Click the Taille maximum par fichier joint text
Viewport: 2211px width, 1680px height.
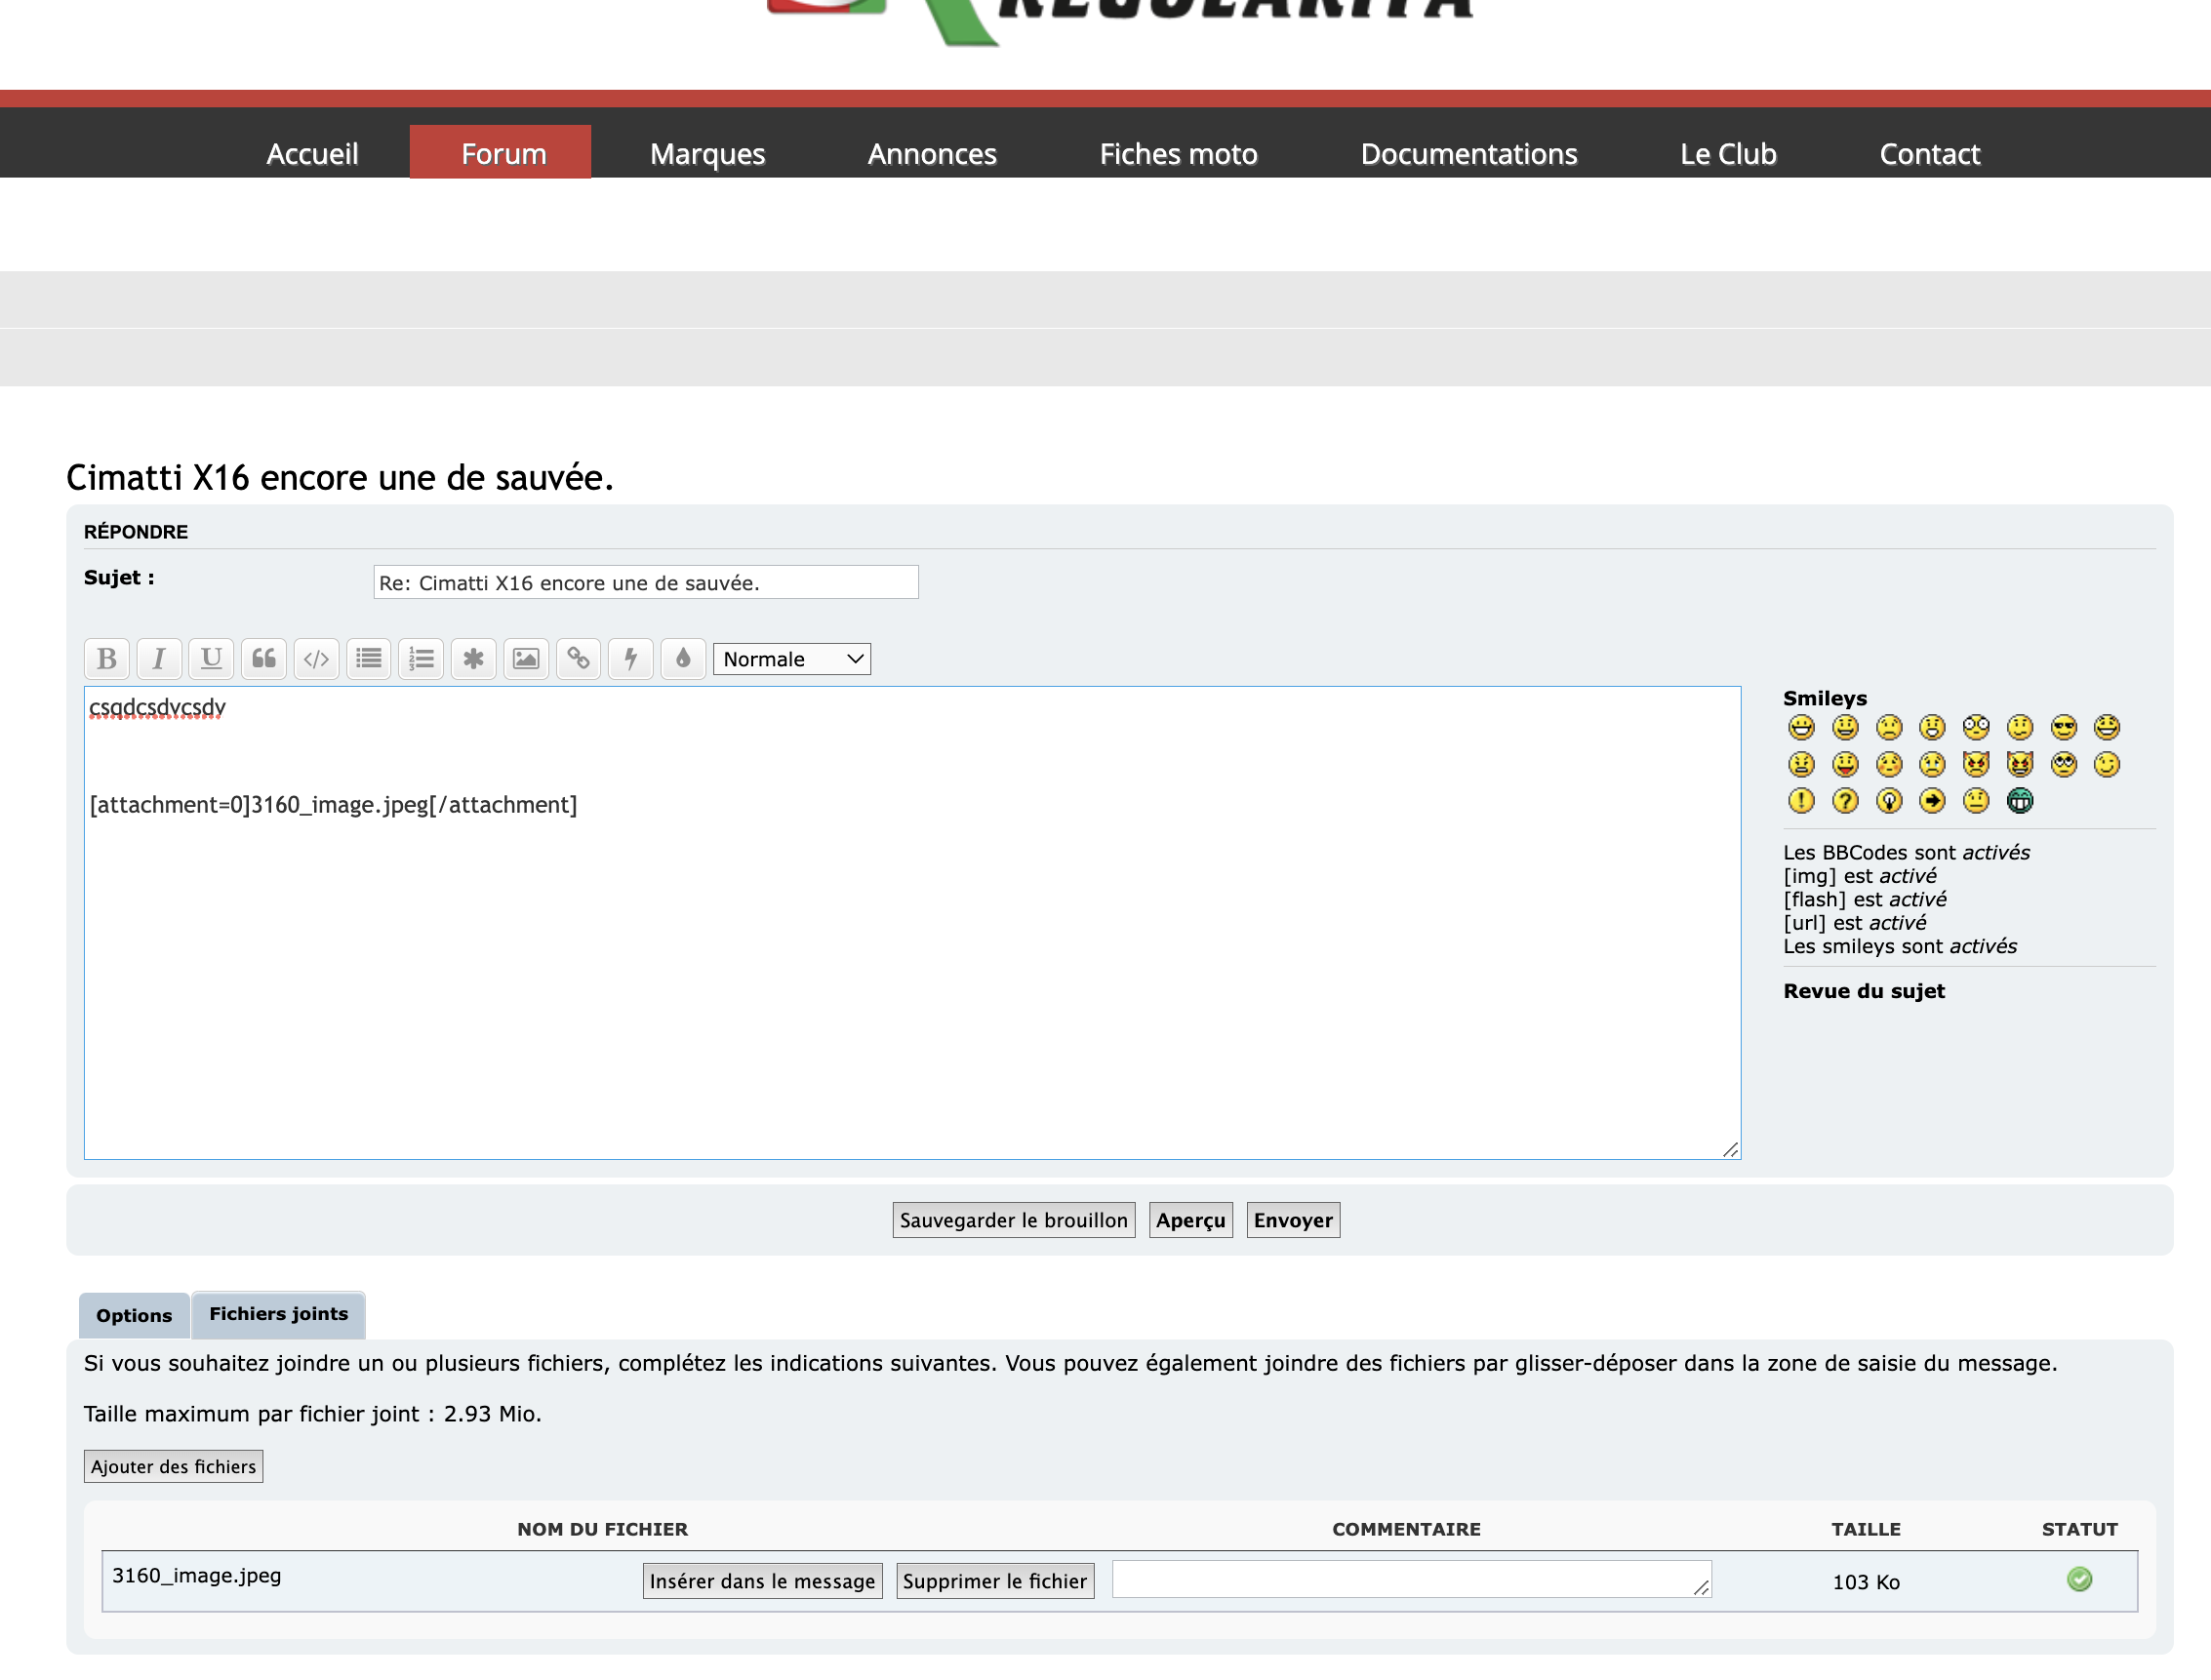313,1414
